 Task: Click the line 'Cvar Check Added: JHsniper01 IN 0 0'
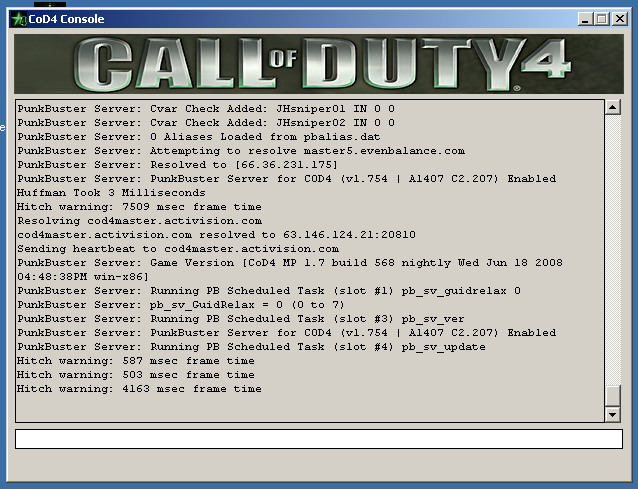point(206,109)
